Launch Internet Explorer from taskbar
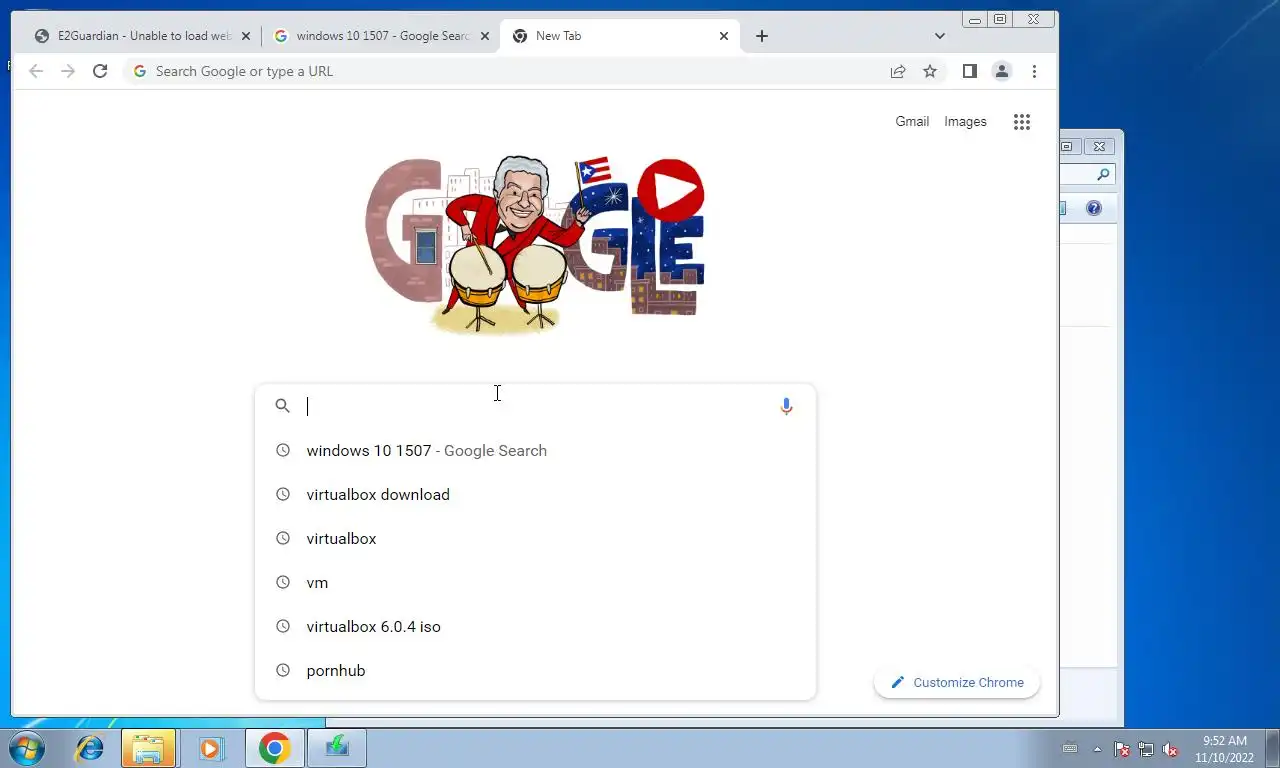 (89, 748)
